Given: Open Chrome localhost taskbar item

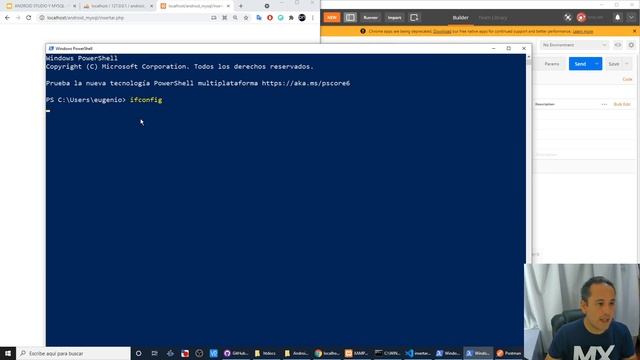Looking at the screenshot, I should (327, 353).
